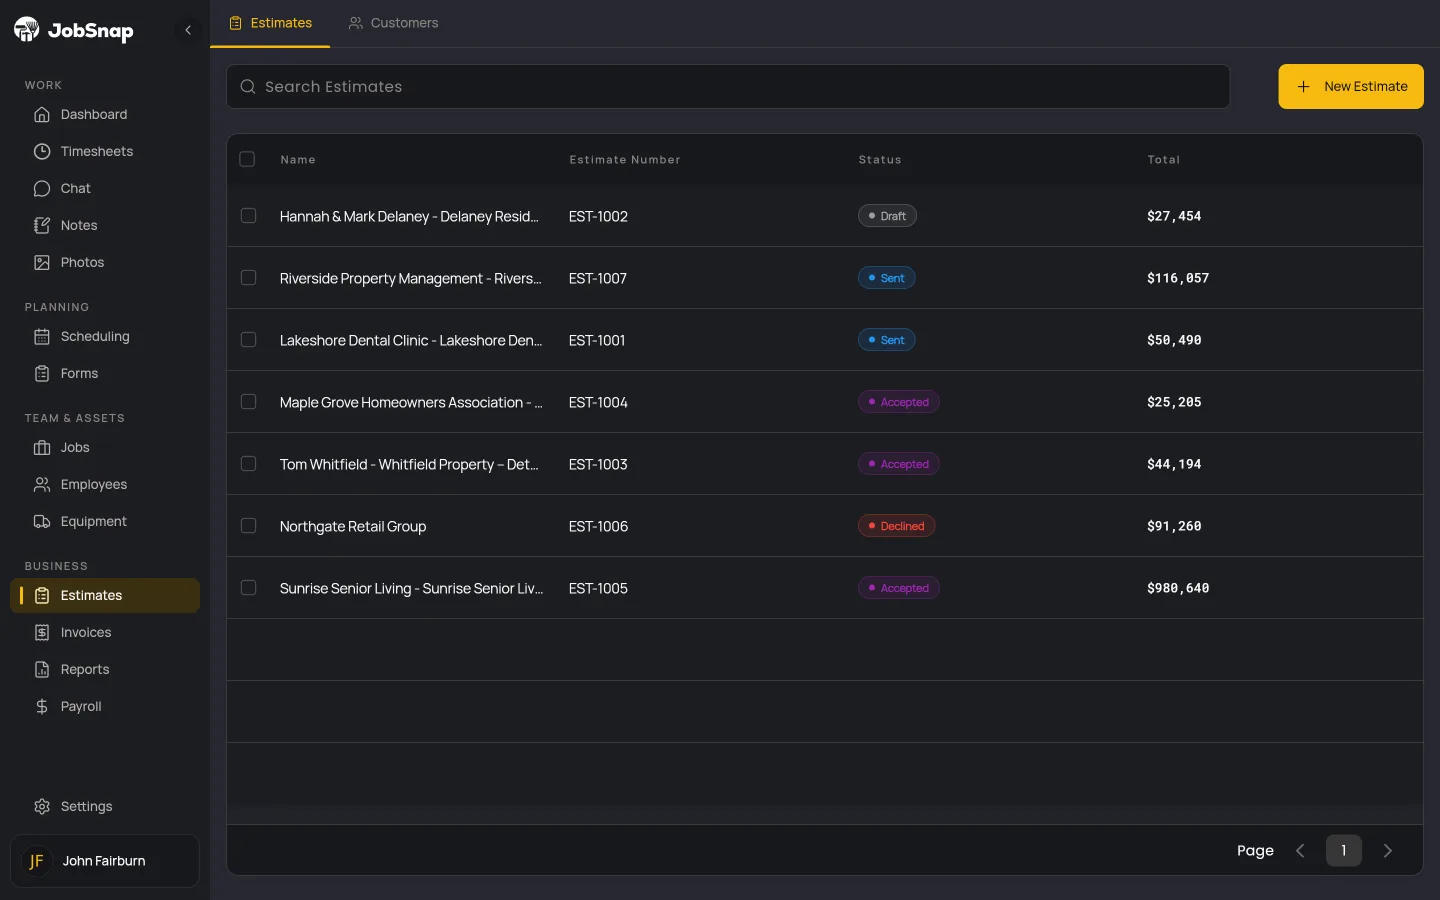
Task: Toggle the select-all checkbox in table header
Action: [248, 159]
